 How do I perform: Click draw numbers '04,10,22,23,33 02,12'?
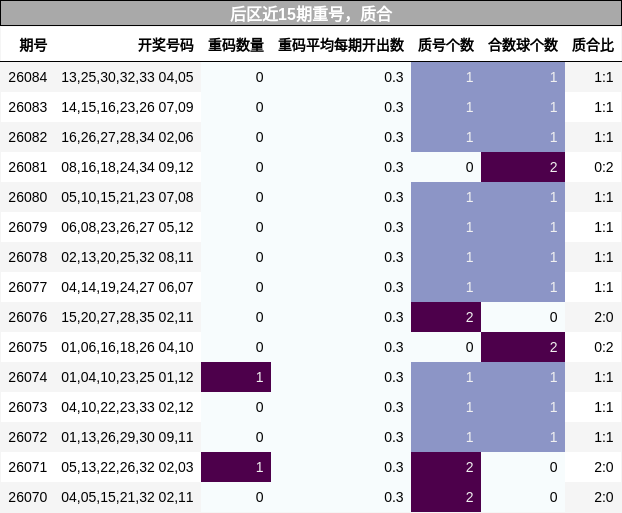127,407
